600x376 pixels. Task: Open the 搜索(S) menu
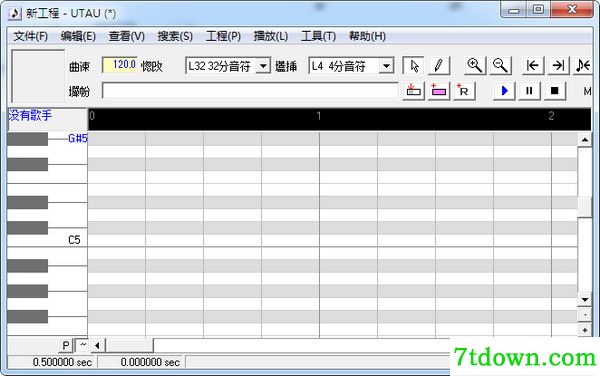[175, 36]
